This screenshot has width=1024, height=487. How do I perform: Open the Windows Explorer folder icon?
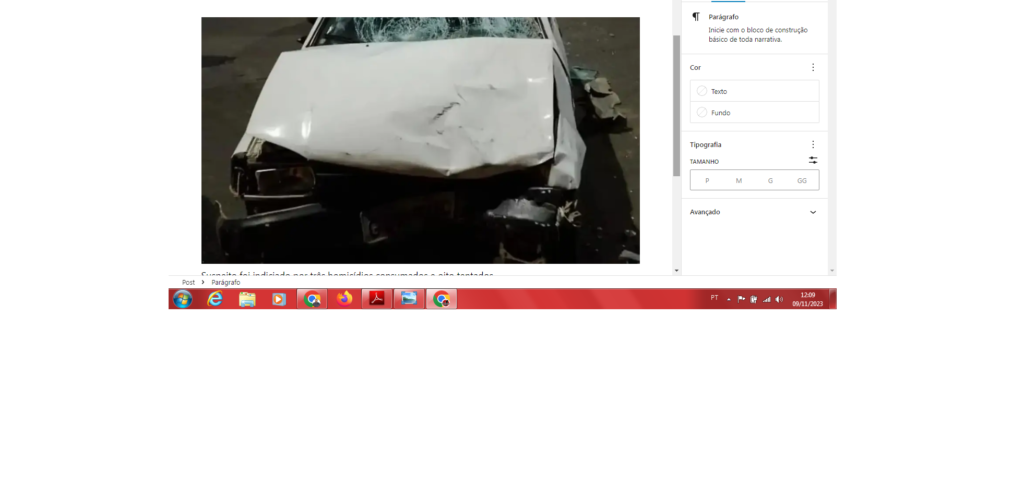pos(247,299)
